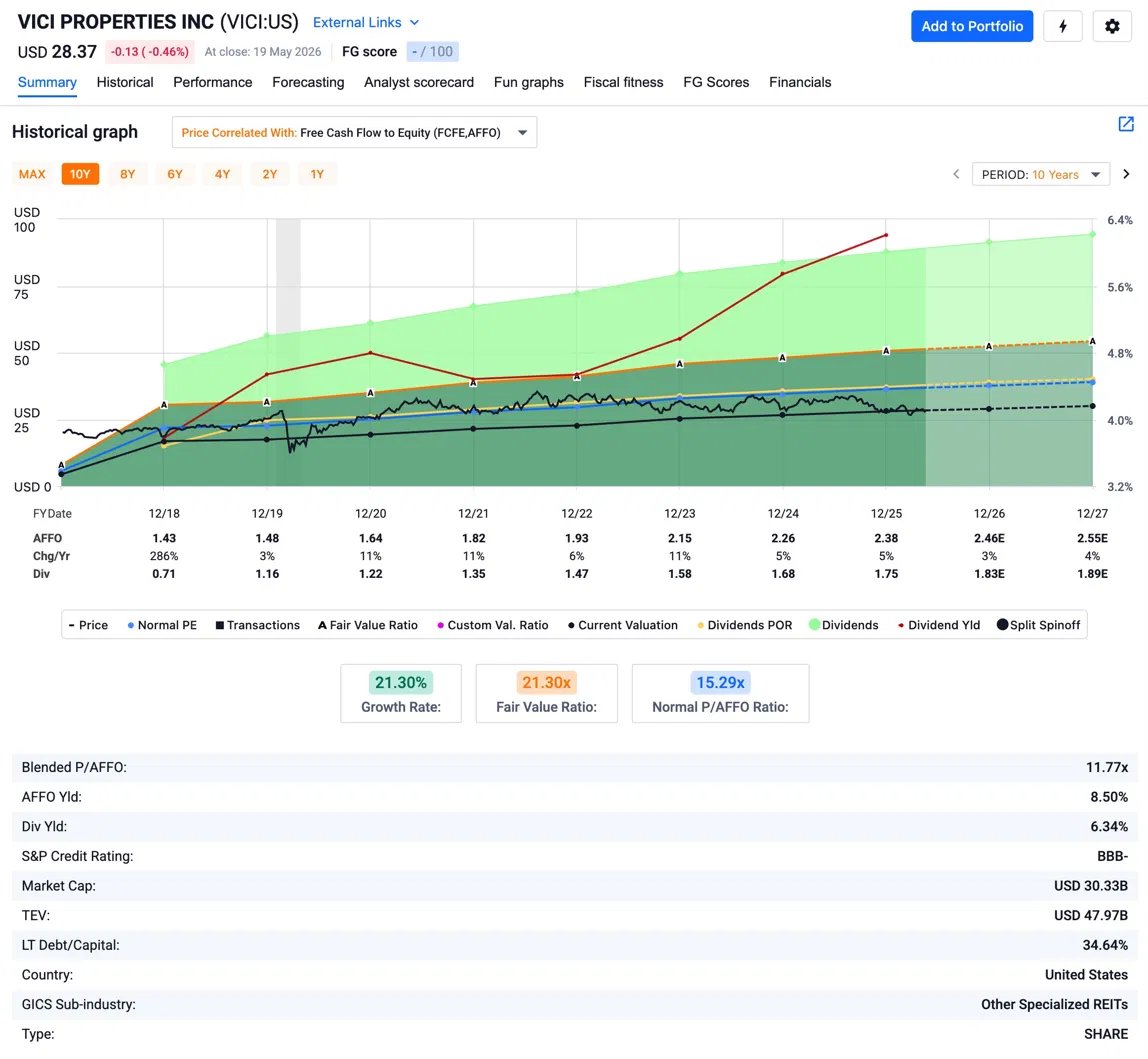The image size is (1148, 1059).
Task: Toggle Fair Value Ratio legend entry
Action: 368,625
